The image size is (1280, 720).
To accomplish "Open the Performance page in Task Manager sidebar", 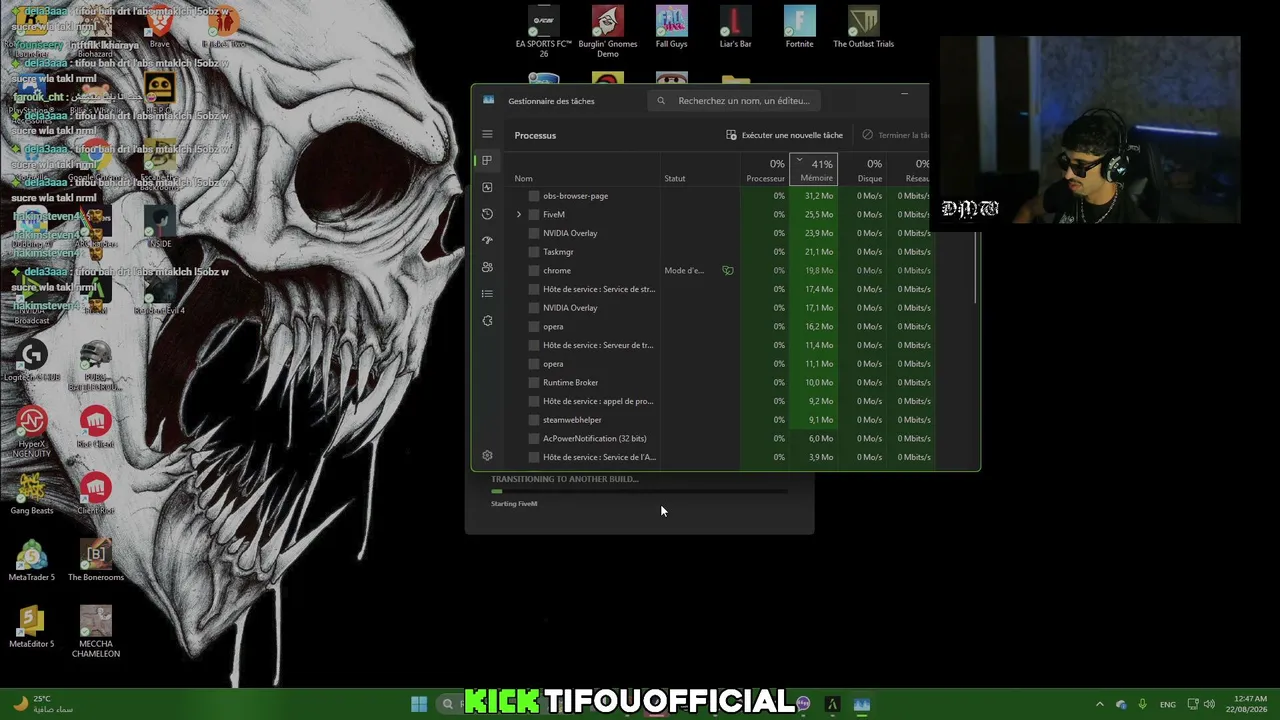I will click(x=487, y=187).
